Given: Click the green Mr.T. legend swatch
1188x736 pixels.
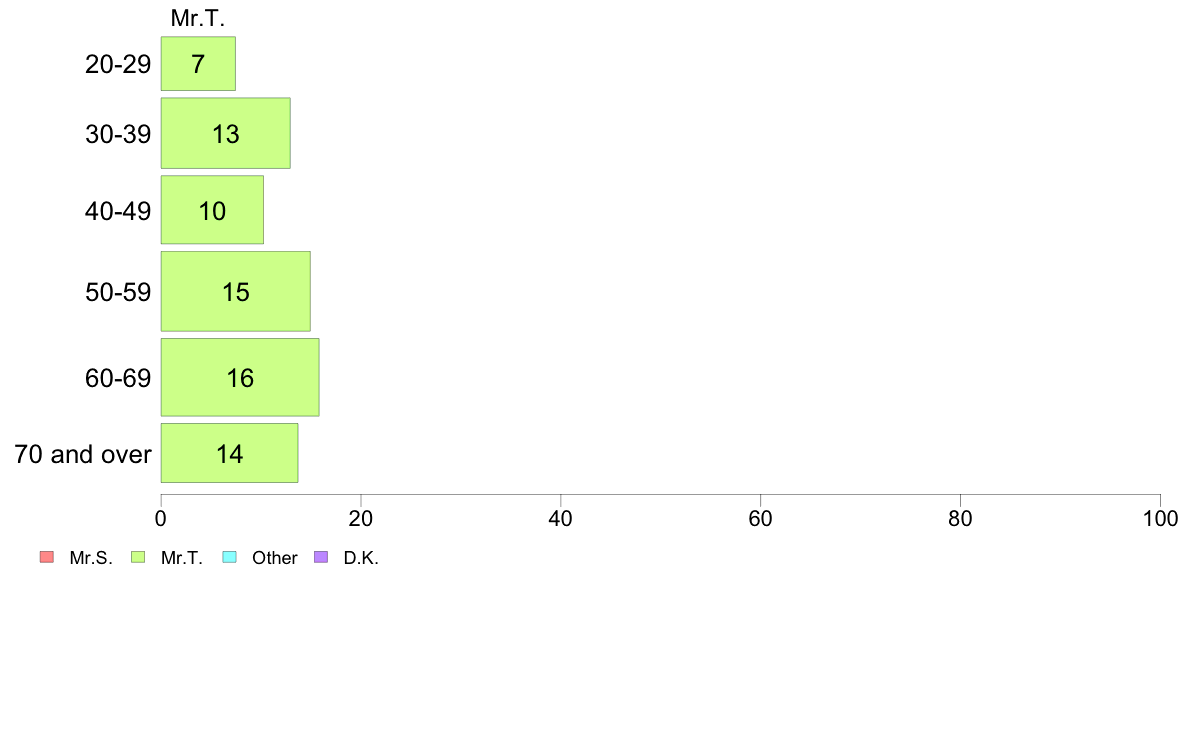Looking at the screenshot, I should (x=138, y=557).
